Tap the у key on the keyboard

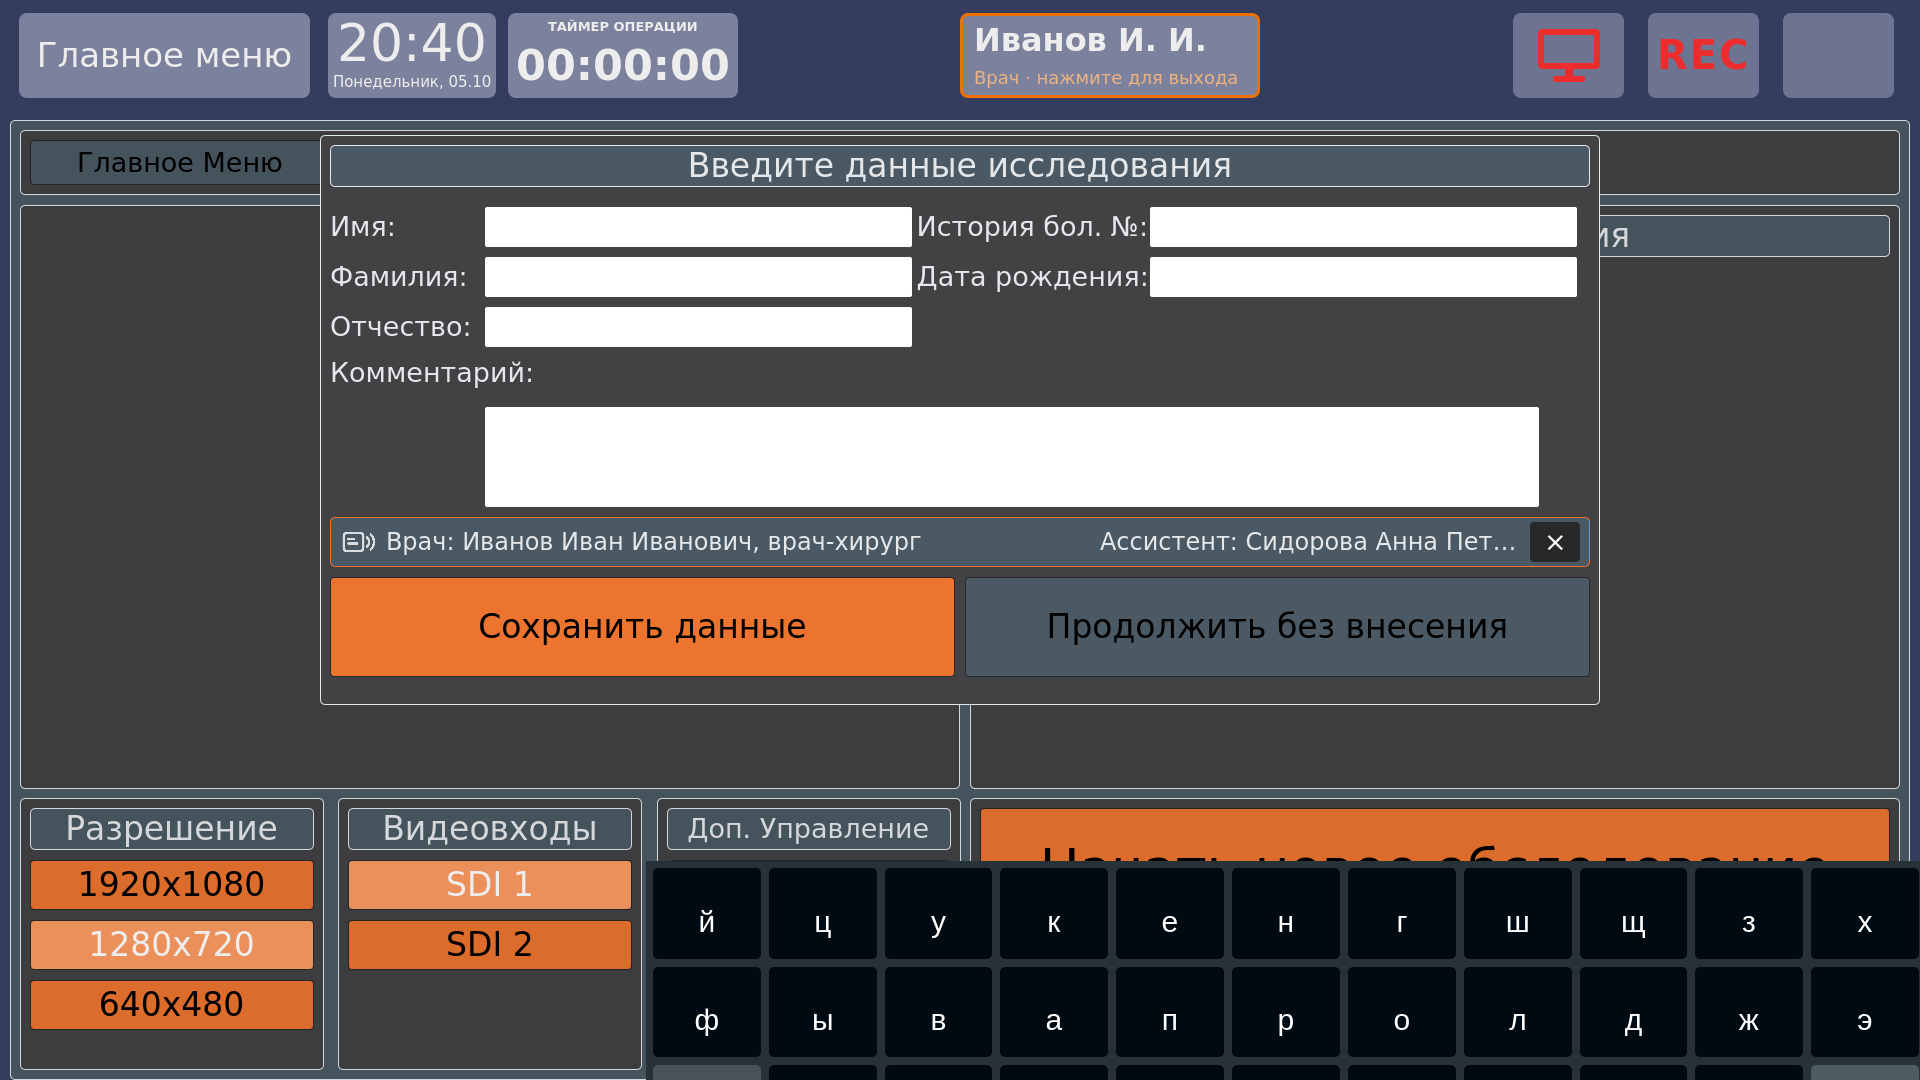click(938, 913)
